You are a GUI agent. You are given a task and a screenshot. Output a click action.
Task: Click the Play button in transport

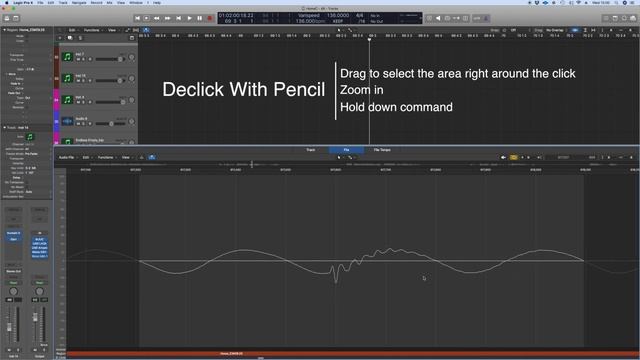pyautogui.click(x=189, y=18)
